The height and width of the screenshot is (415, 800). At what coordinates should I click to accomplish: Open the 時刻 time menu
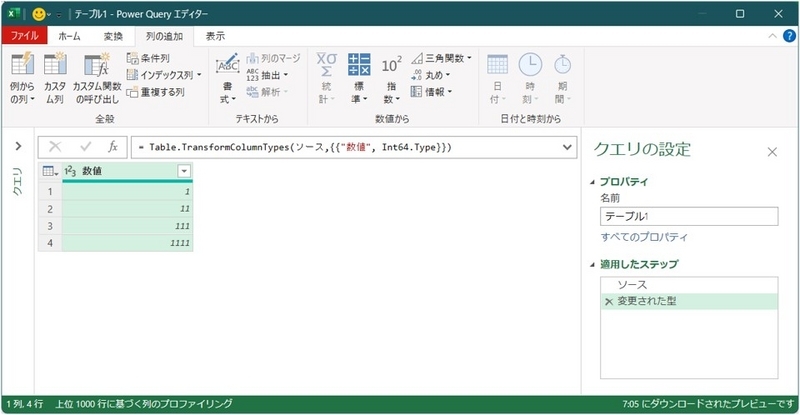click(530, 78)
